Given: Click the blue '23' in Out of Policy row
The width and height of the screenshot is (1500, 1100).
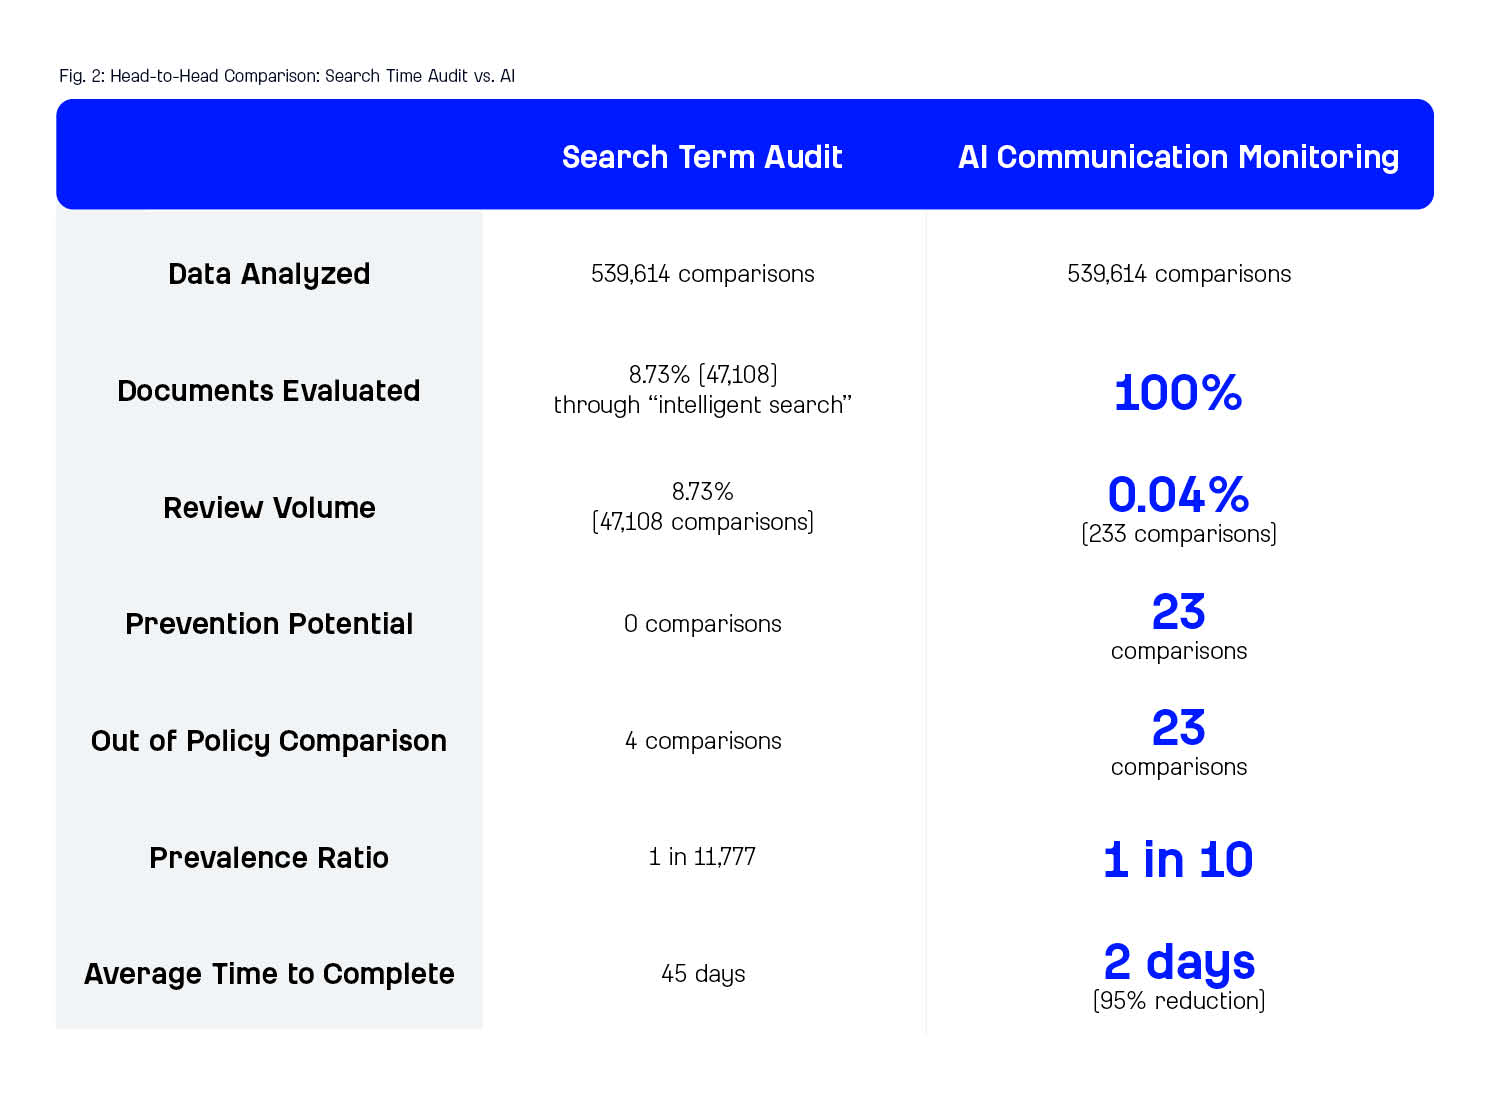Looking at the screenshot, I should pos(1178,727).
